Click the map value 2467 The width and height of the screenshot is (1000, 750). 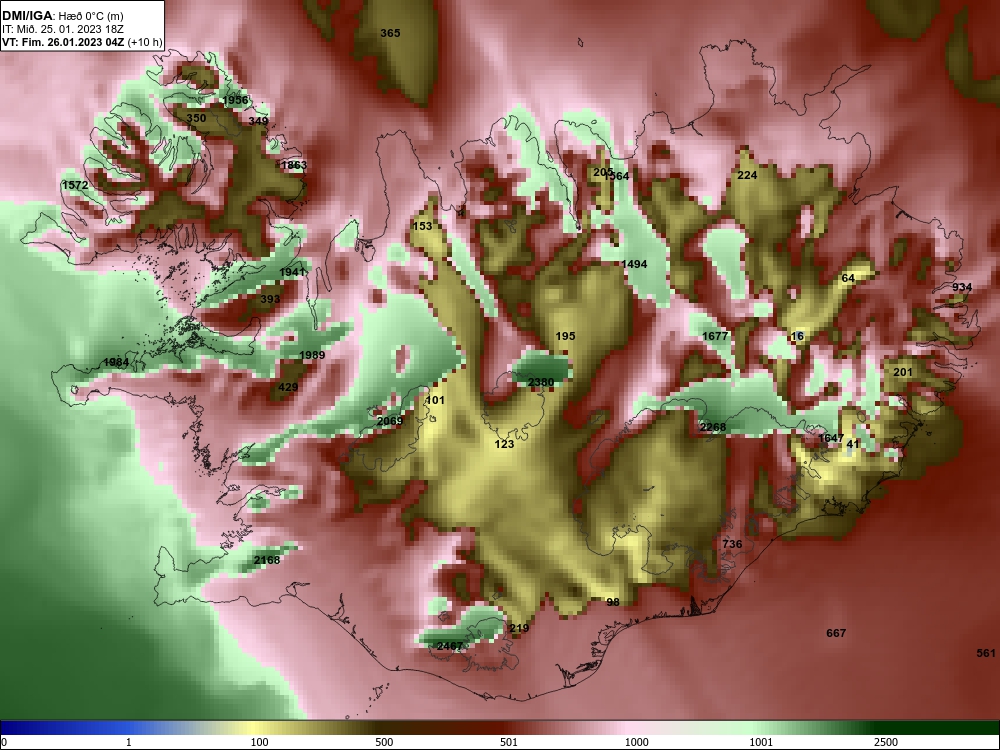(x=450, y=646)
